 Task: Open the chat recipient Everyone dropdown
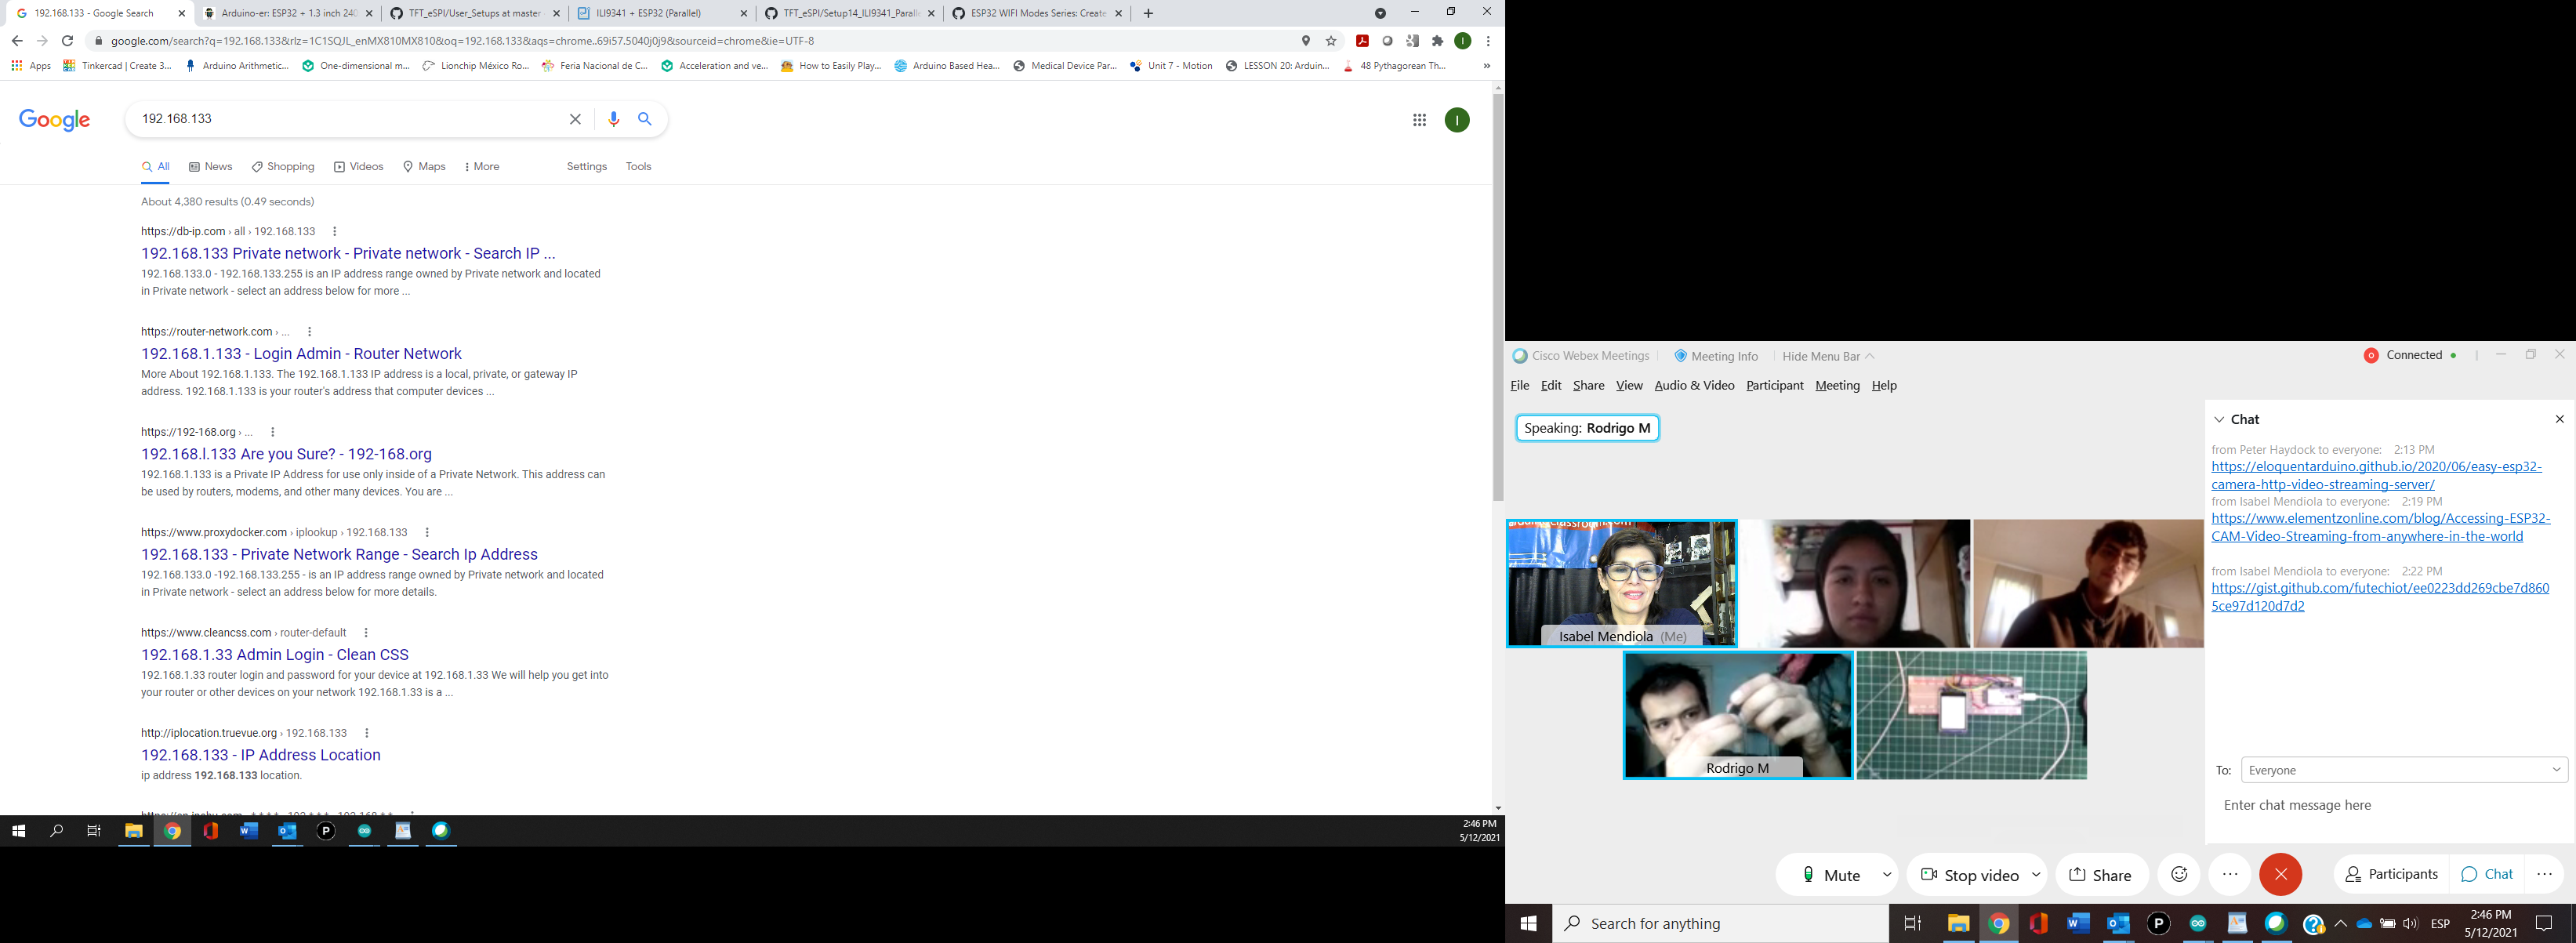2404,770
